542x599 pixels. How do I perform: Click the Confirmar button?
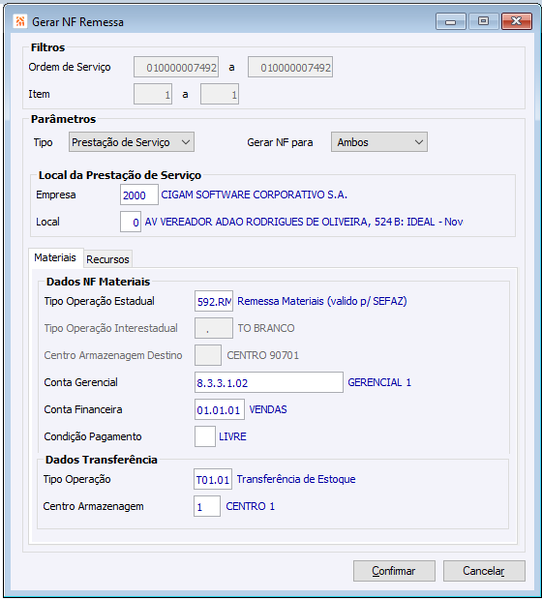click(x=394, y=571)
